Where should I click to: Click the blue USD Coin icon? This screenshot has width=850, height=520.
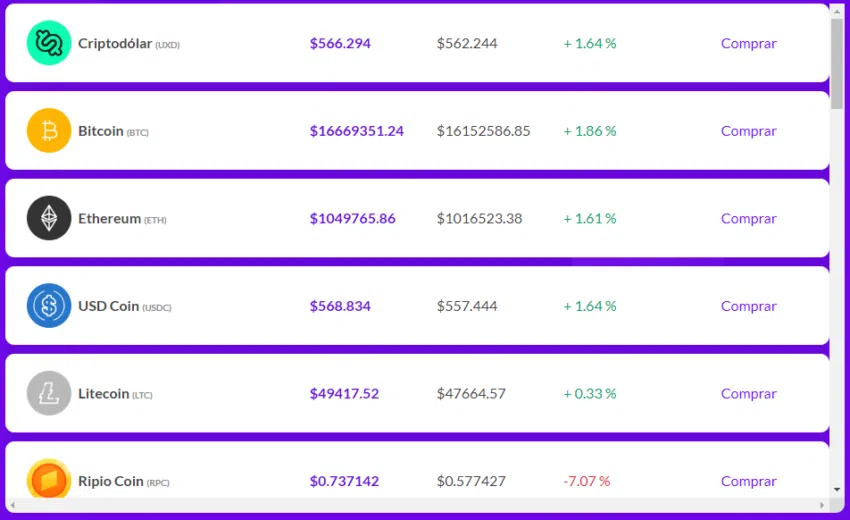[49, 306]
